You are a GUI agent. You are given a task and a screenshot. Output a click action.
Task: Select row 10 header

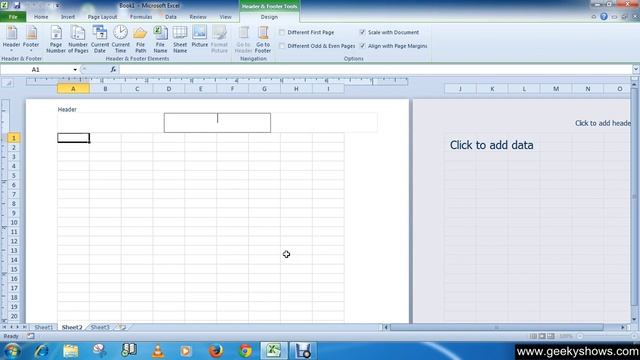point(13,222)
